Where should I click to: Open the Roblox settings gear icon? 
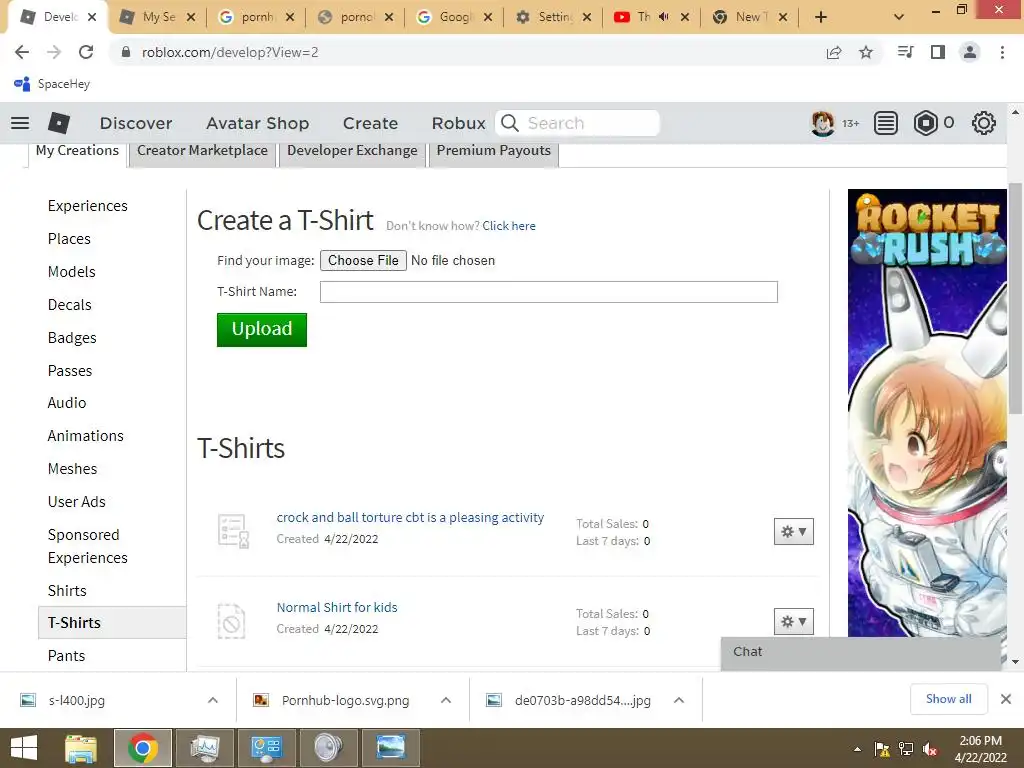[x=984, y=123]
